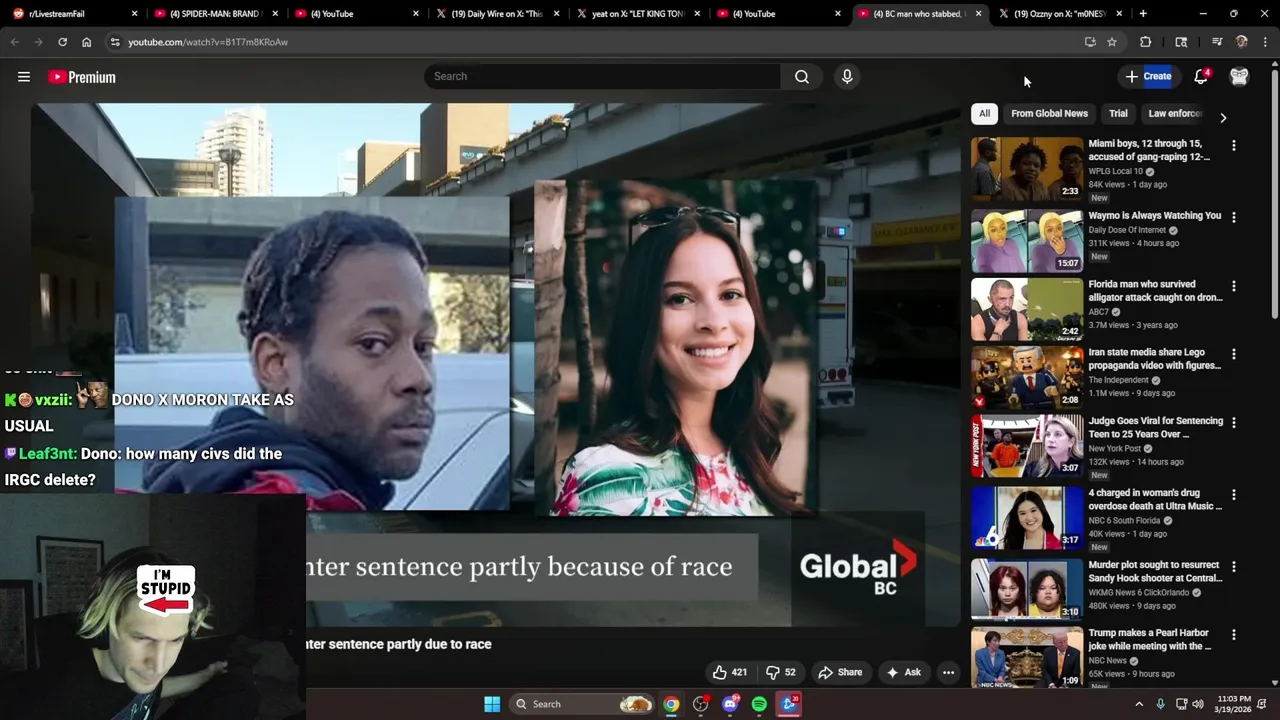Screen dimensions: 1280x720
Task: Open a new browser tab
Action: [1143, 14]
